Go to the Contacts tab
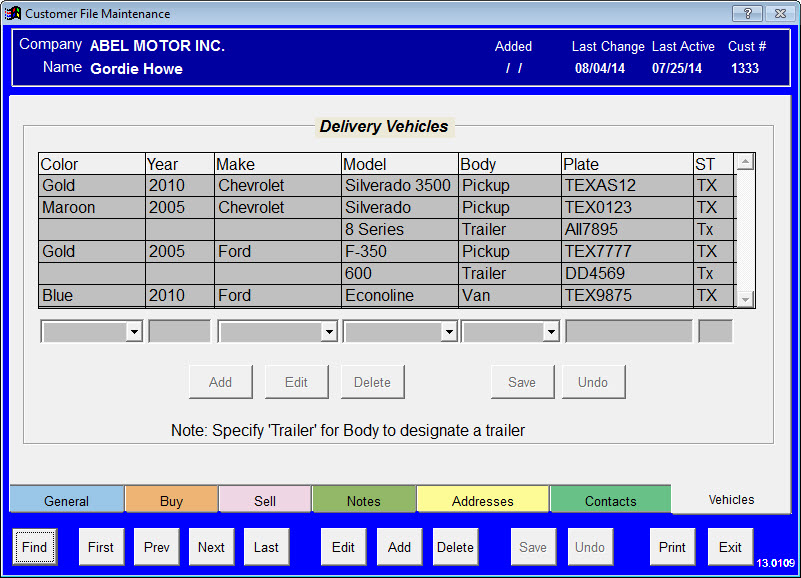Image resolution: width=801 pixels, height=578 pixels. click(x=610, y=500)
